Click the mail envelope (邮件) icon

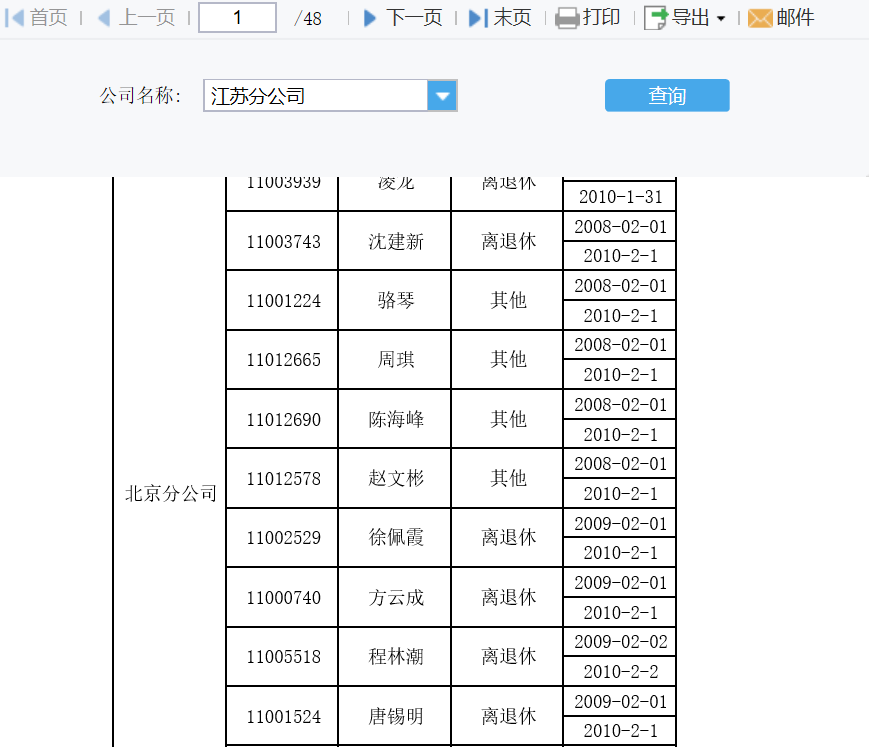(760, 18)
